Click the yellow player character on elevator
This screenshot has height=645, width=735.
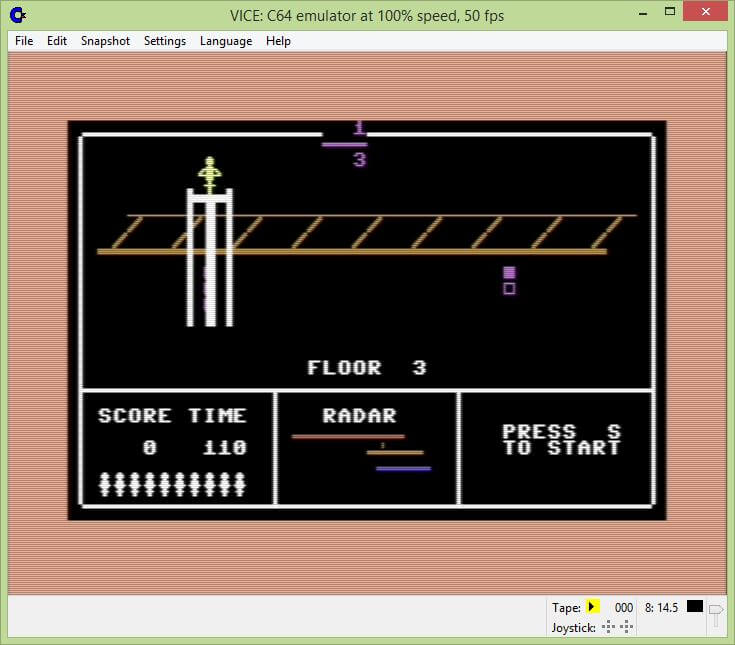tap(210, 175)
